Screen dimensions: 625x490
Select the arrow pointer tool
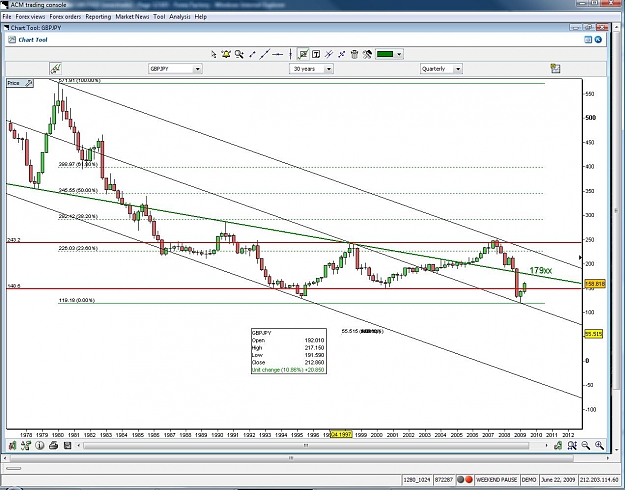[x=214, y=54]
